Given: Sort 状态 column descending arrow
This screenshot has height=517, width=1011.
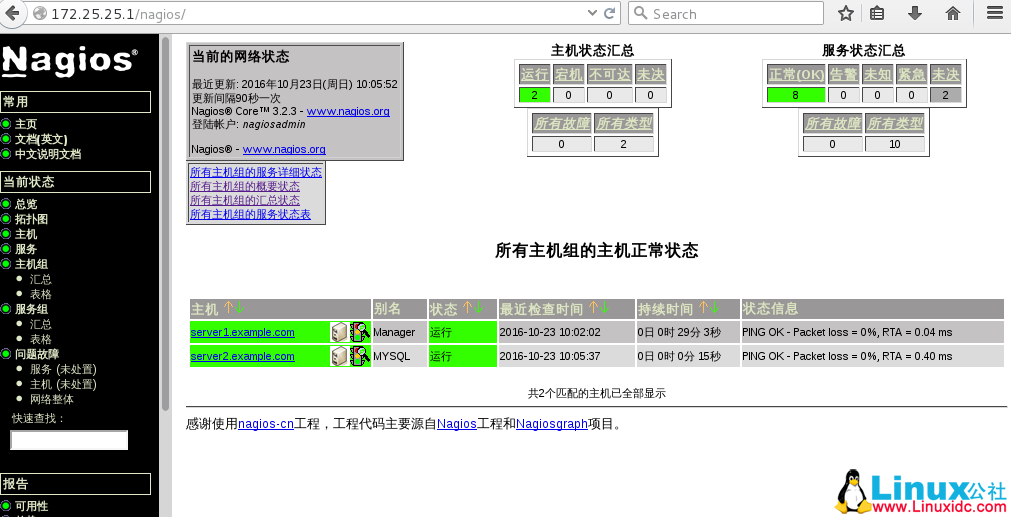Looking at the screenshot, I should click(x=478, y=309).
